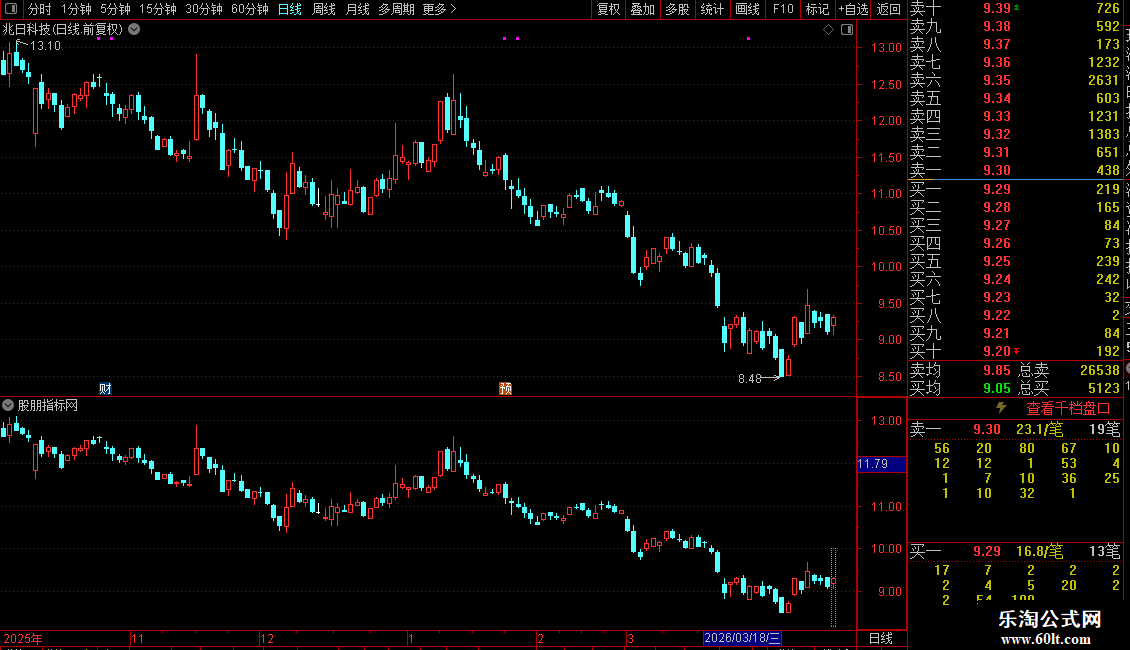
Task: Open the 统计 statistics tool
Action: click(712, 9)
